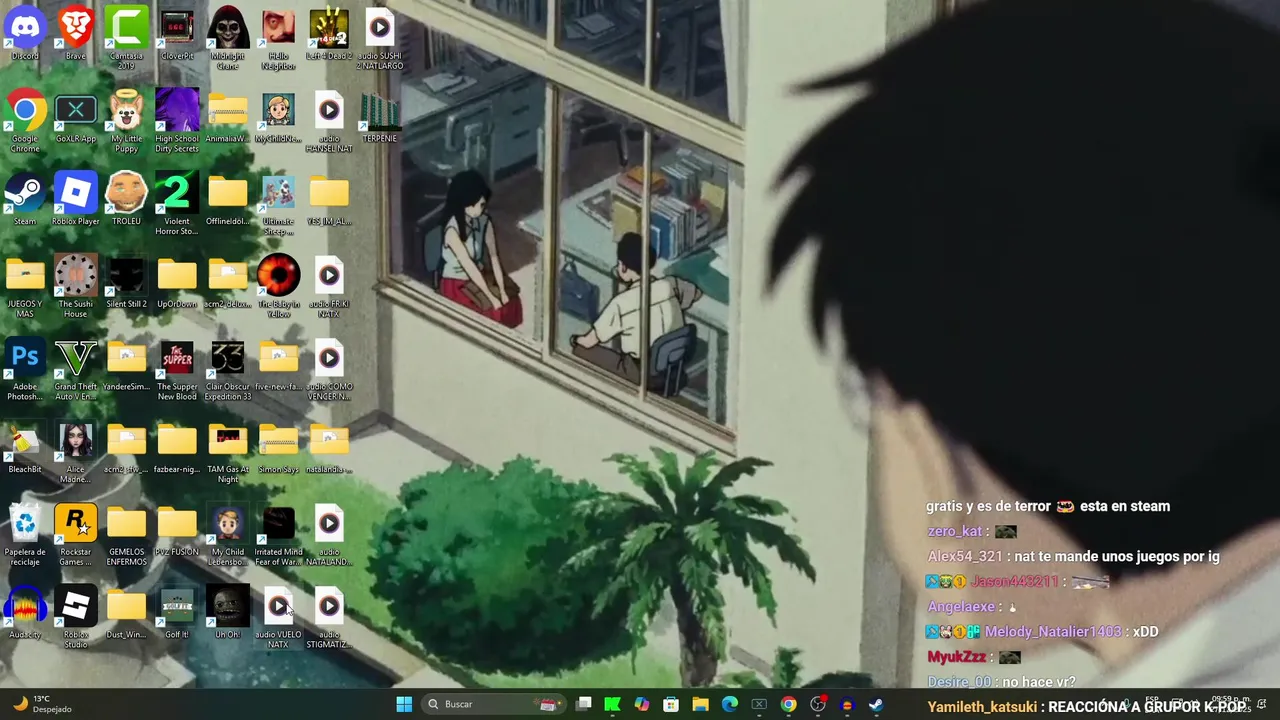Launch the Brave browser desktop shortcut
Viewport: 1280px width, 720px height.
pos(76,35)
